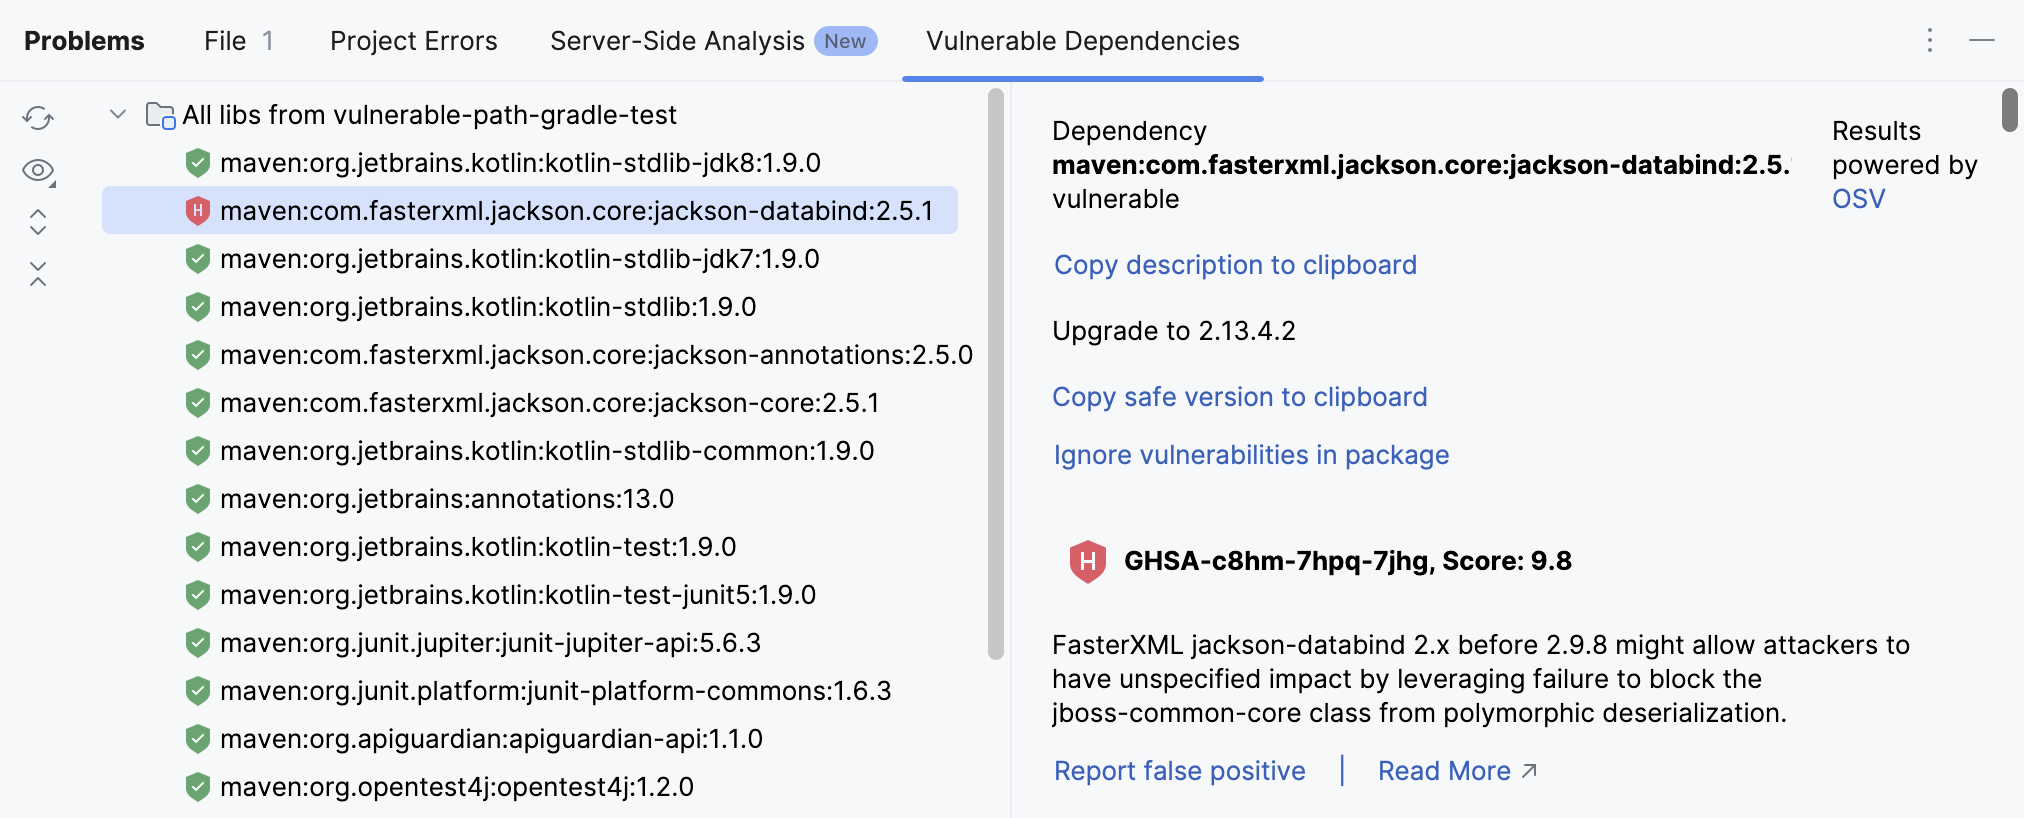The image size is (2024, 818).
Task: Click the red shield icon beside jackson-databind
Action: [198, 211]
